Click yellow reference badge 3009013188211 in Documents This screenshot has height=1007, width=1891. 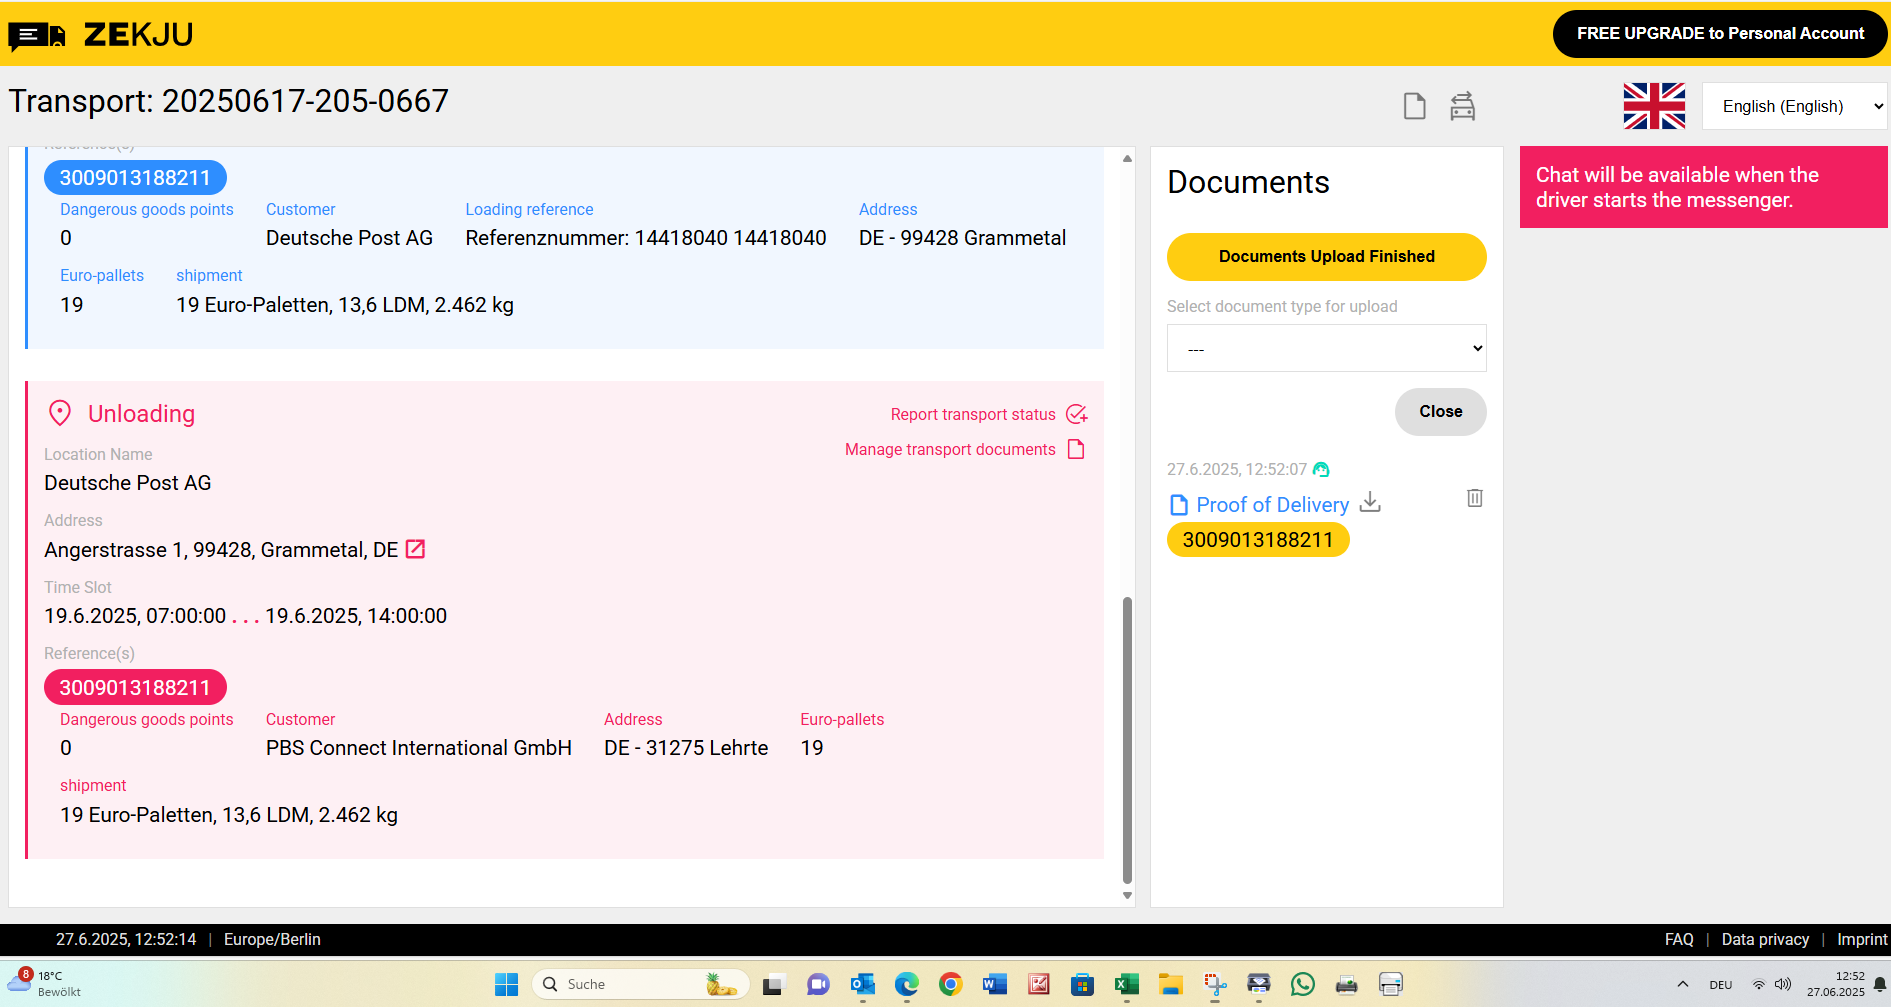pyautogui.click(x=1258, y=540)
